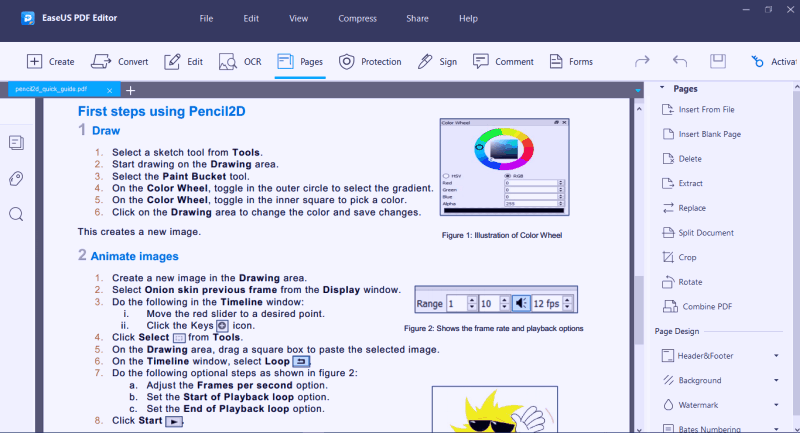Expand the Background dropdown arrow
Viewport: 800px width, 433px height.
(776, 380)
